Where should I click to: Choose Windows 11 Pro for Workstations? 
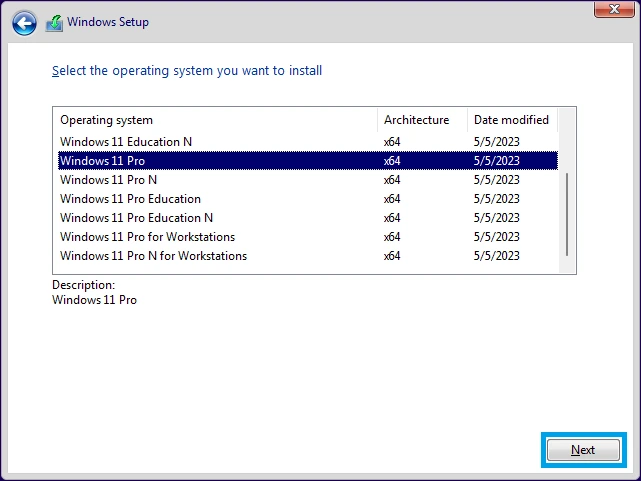147,237
